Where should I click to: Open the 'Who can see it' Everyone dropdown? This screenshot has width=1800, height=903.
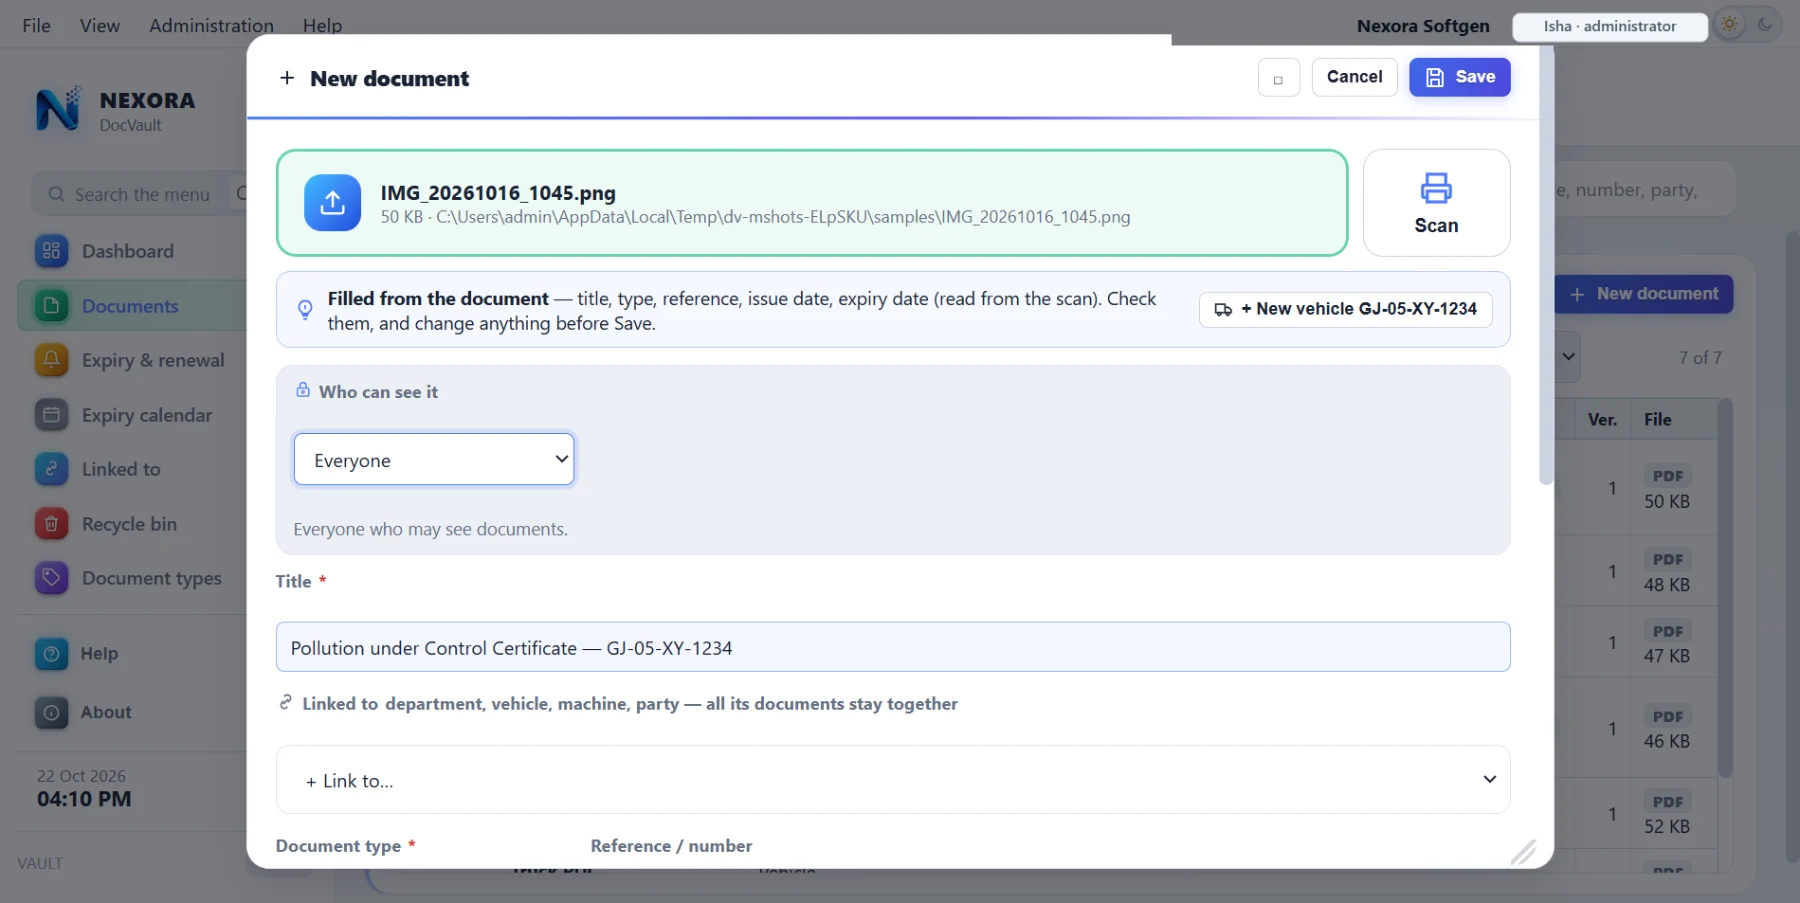434,459
